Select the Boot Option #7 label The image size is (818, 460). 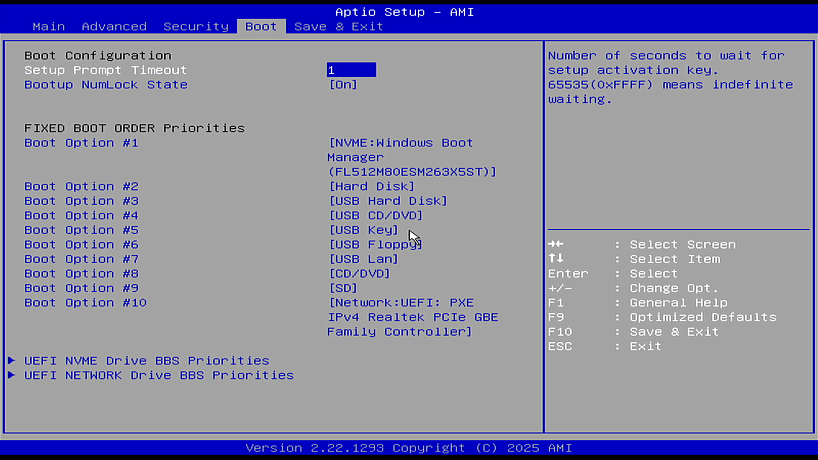[81, 259]
